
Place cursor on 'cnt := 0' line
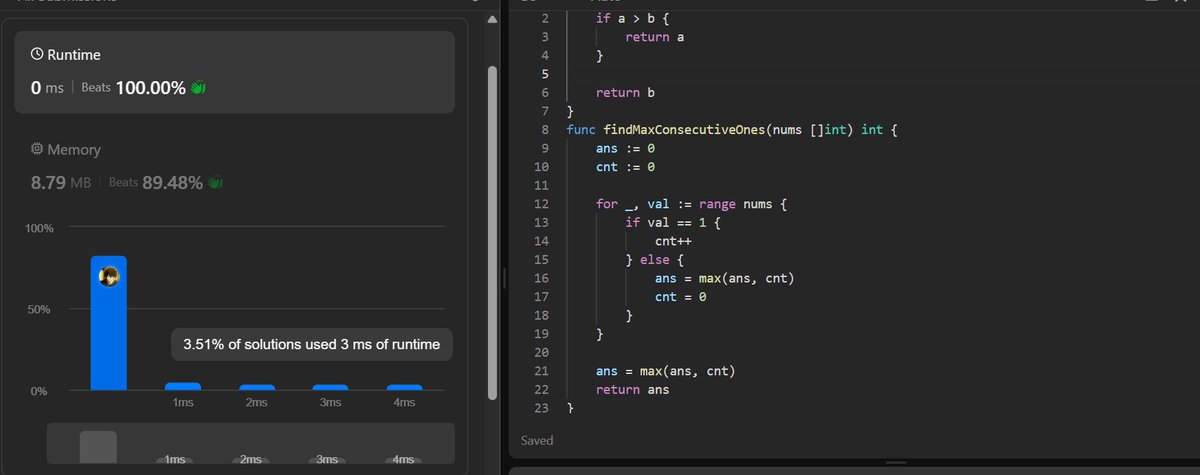(624, 167)
